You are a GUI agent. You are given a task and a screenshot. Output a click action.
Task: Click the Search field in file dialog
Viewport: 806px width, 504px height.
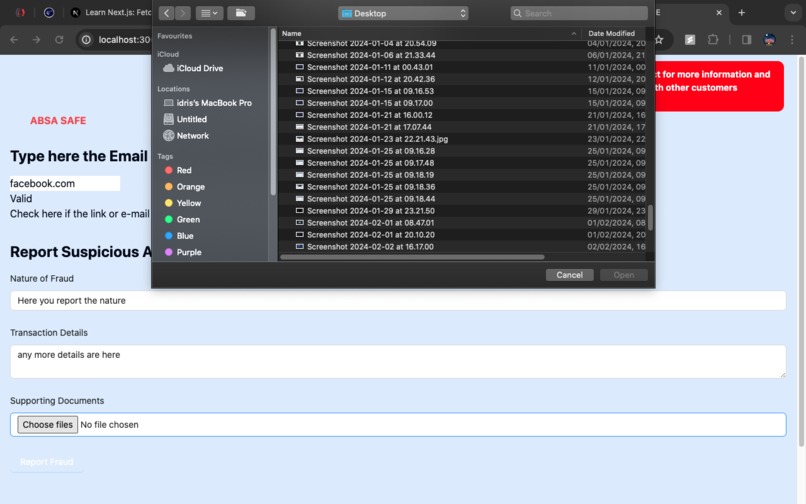(579, 13)
